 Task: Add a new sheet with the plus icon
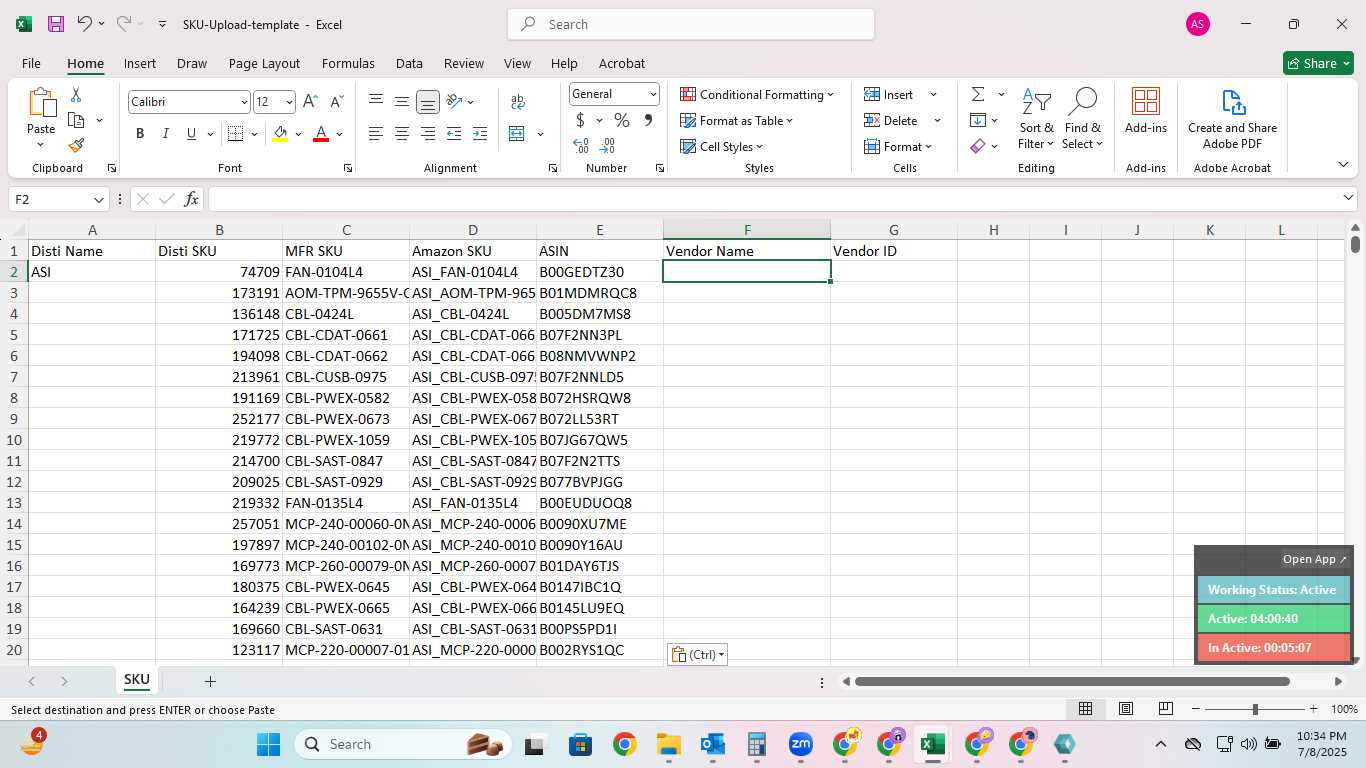click(x=210, y=681)
